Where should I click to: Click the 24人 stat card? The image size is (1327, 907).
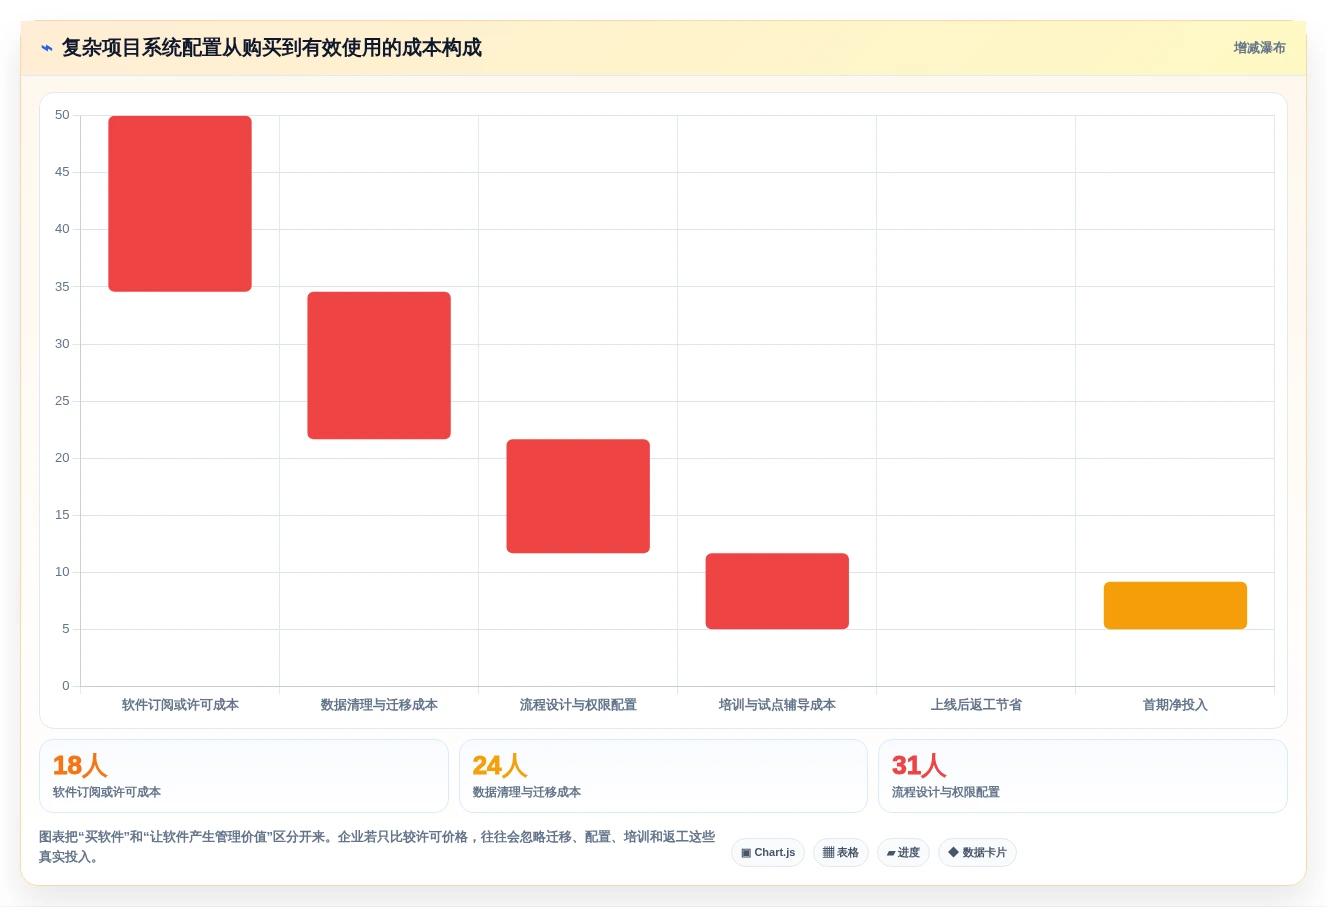663,776
